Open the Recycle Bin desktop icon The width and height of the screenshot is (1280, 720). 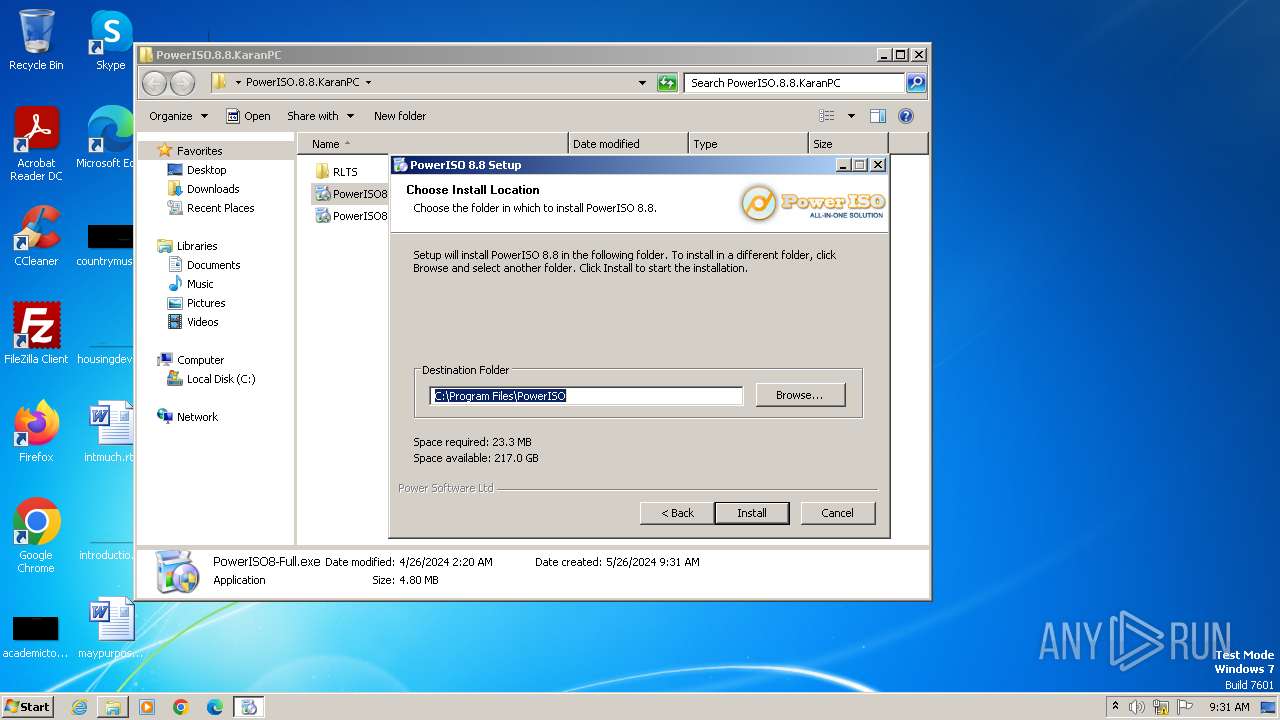pyautogui.click(x=36, y=40)
